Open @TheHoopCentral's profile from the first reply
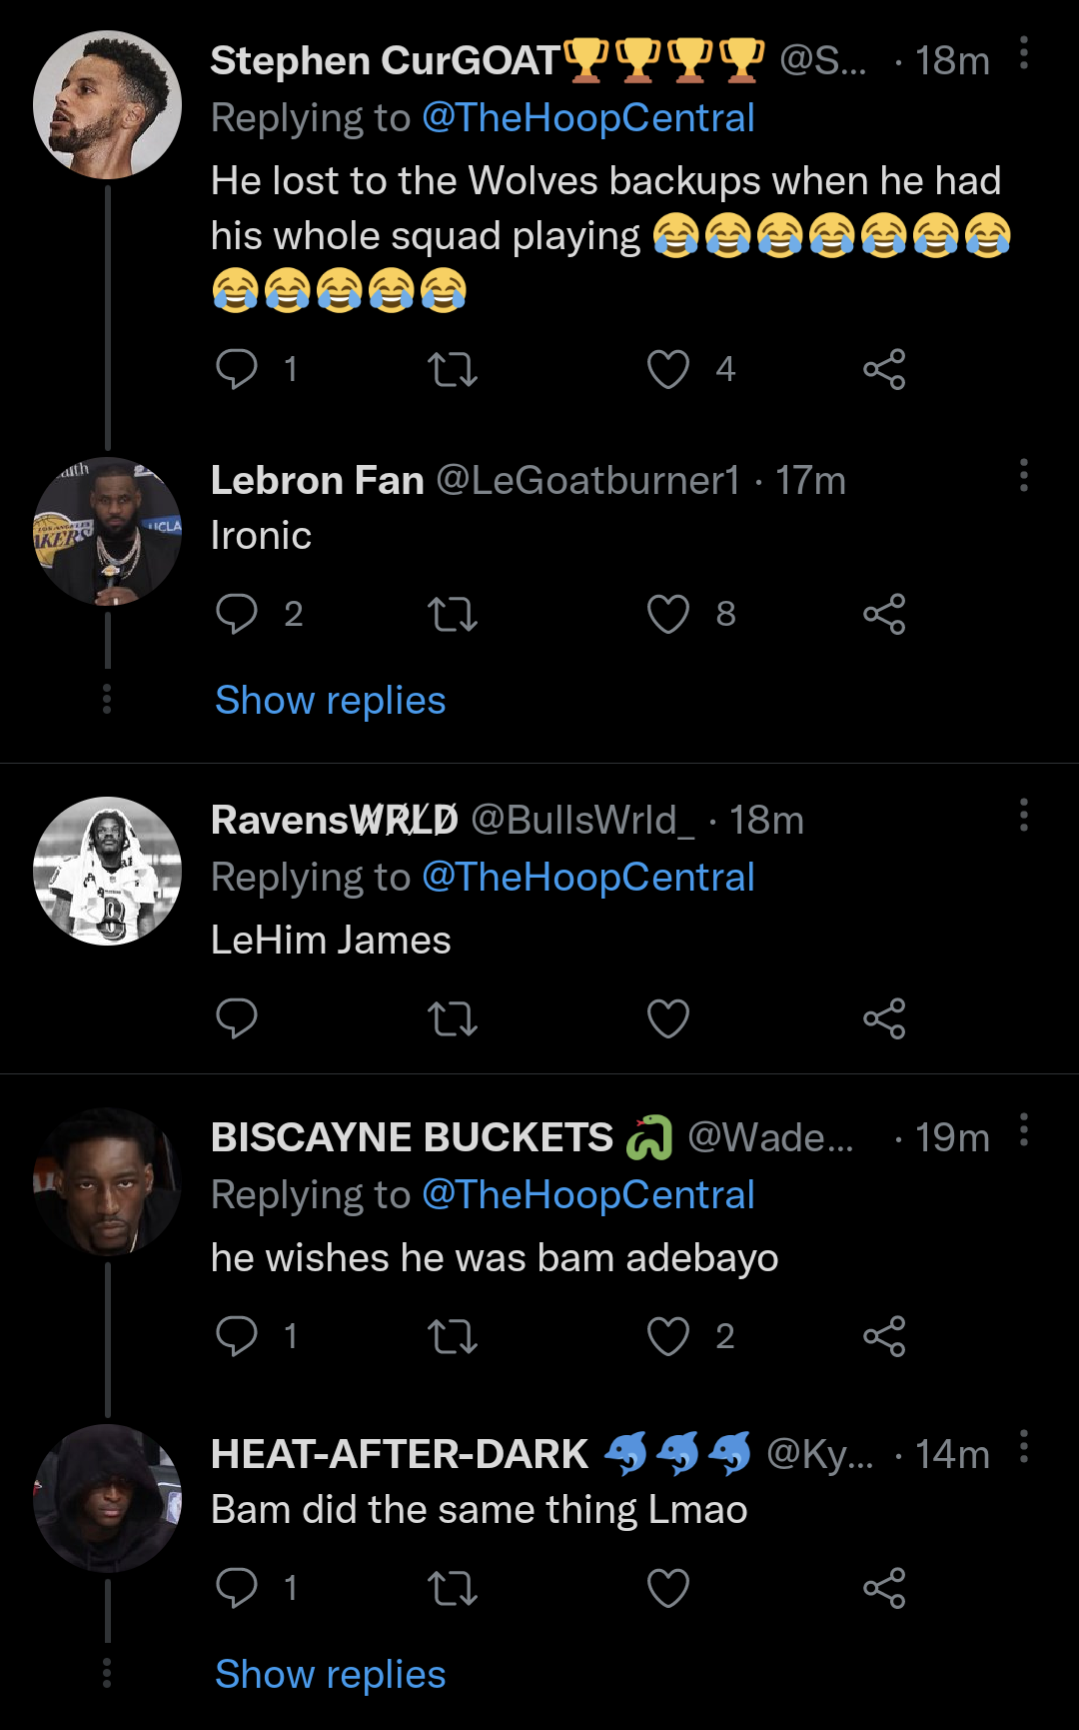1079x1730 pixels. point(590,118)
